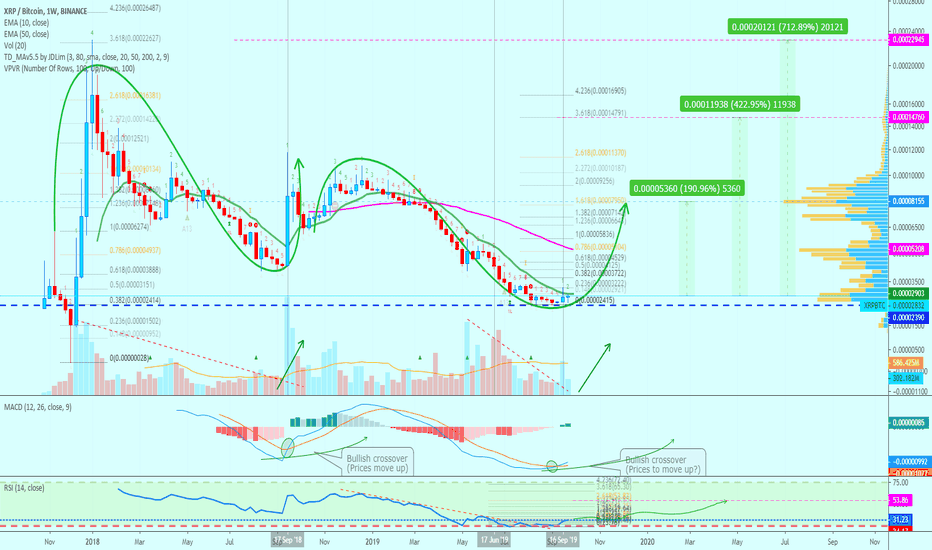Click the 422.95% price target label
The width and height of the screenshot is (932, 550).
[739, 105]
